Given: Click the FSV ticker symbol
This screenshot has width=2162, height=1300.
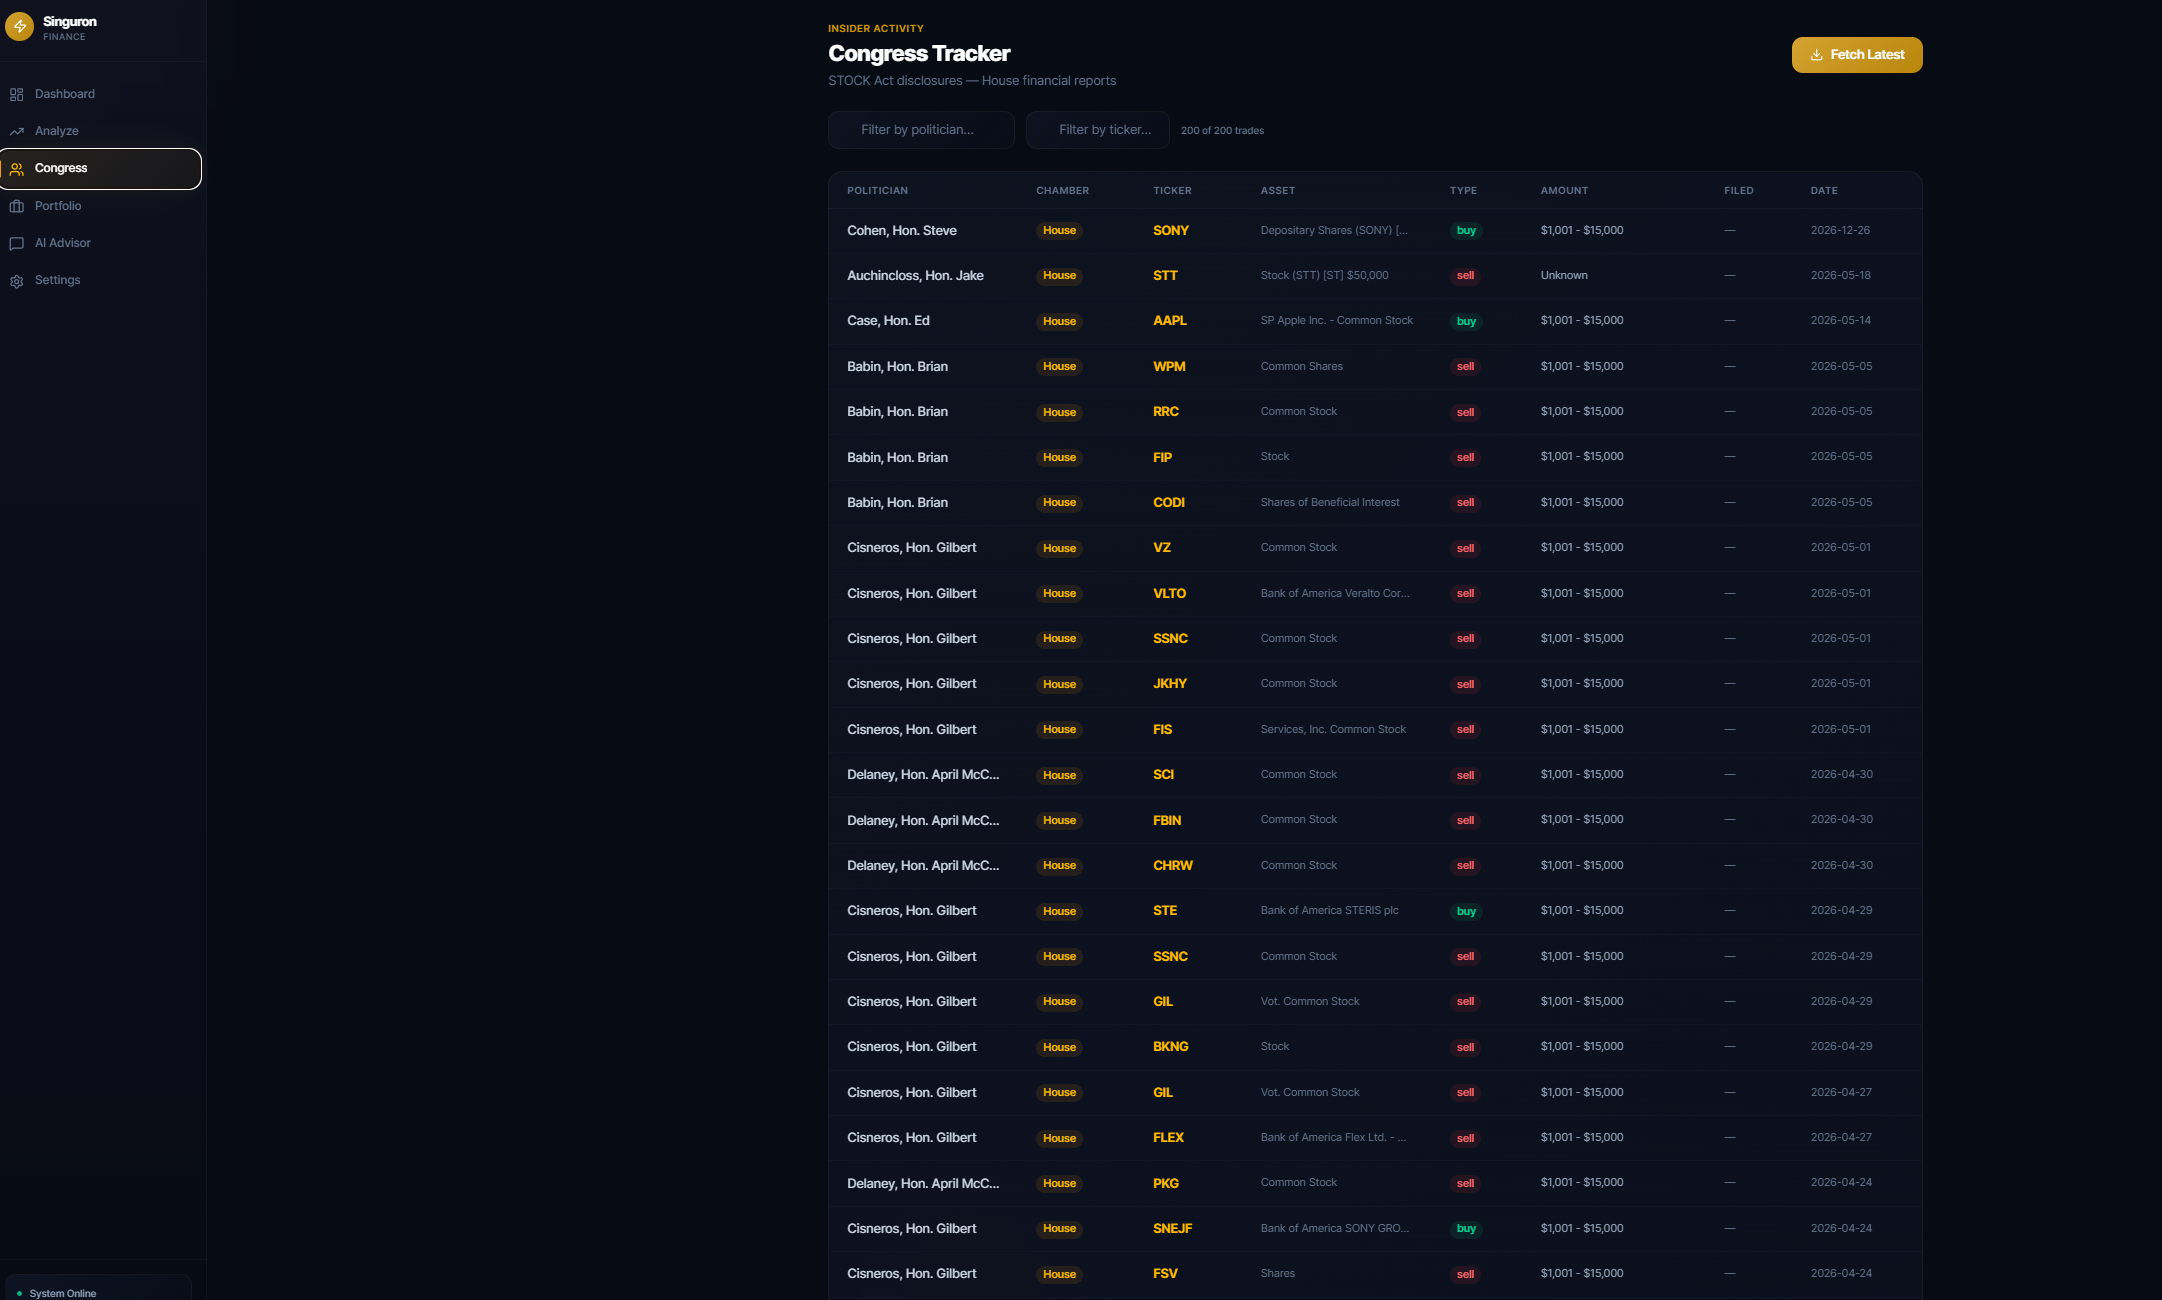Looking at the screenshot, I should (x=1165, y=1273).
